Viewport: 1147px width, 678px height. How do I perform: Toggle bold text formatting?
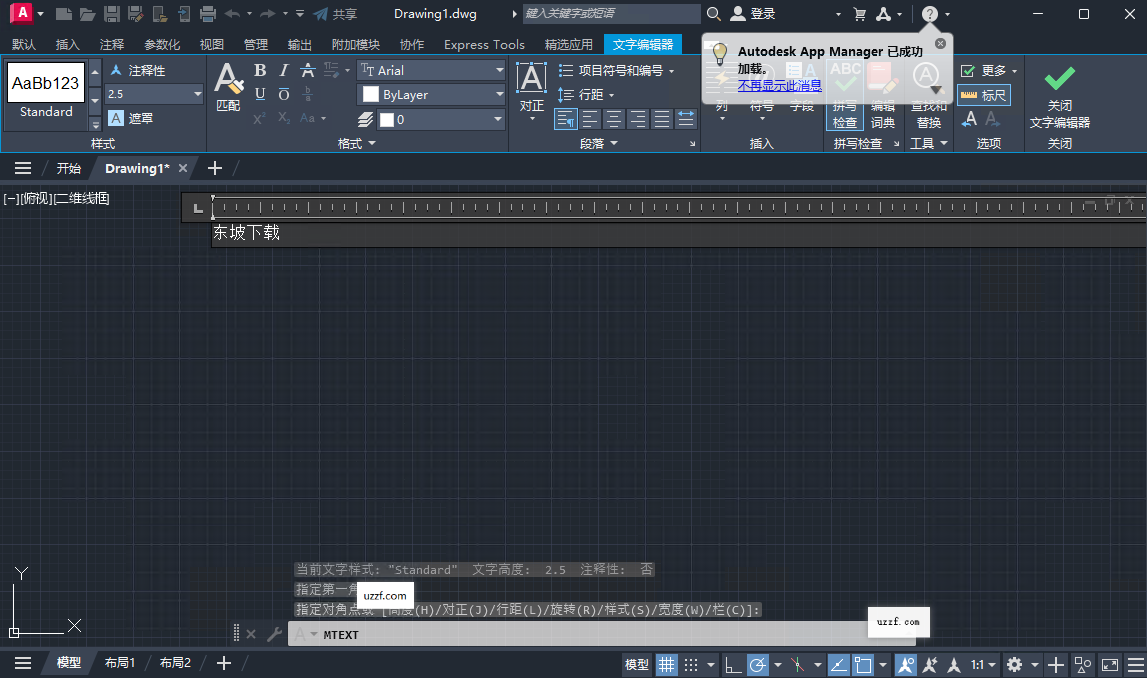pos(259,70)
